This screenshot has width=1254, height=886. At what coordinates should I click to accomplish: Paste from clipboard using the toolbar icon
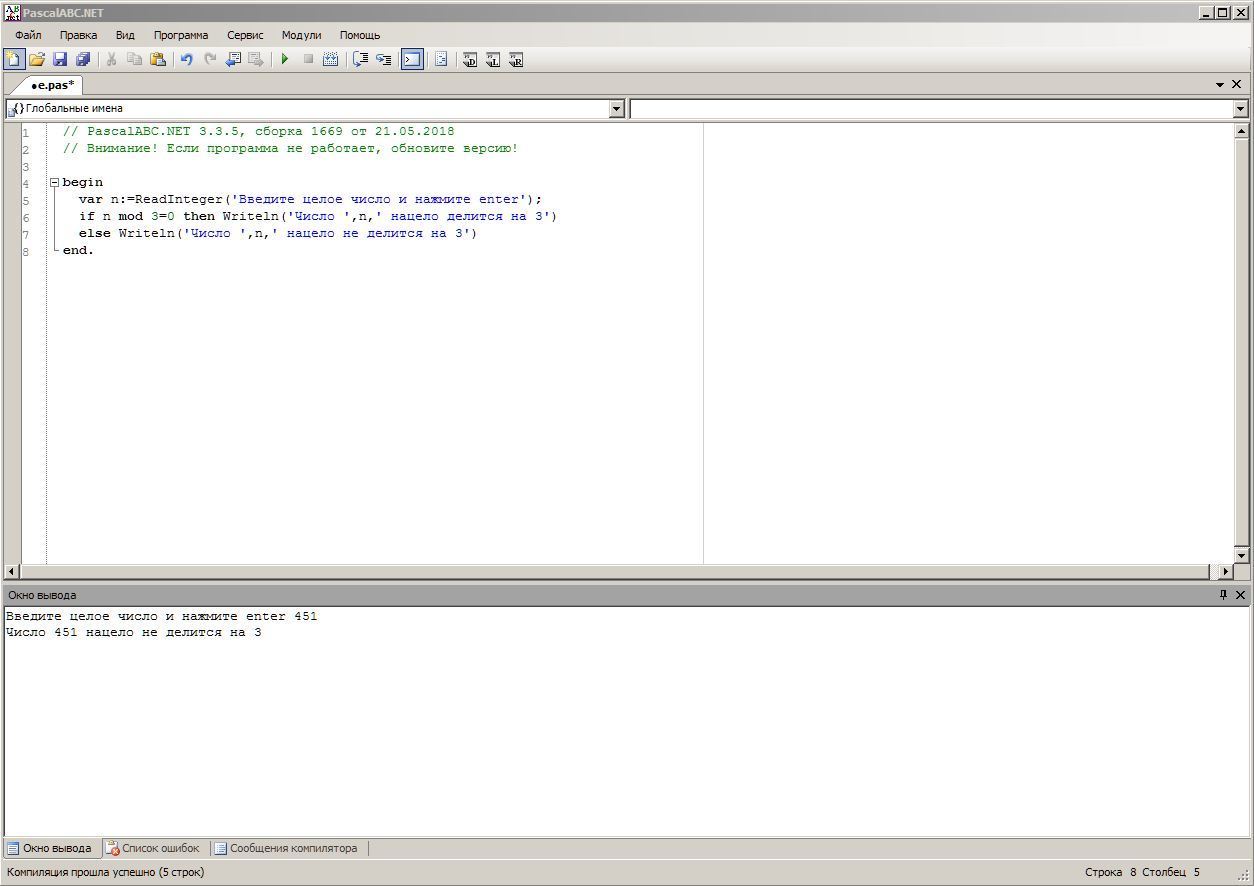(x=158, y=60)
